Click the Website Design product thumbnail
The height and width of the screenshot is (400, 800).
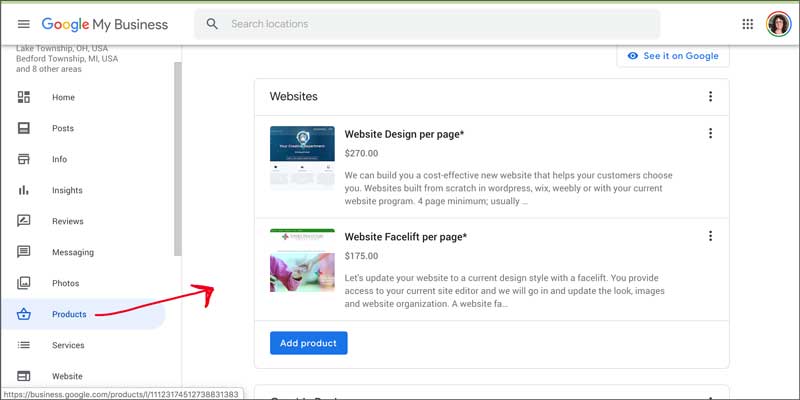(x=302, y=158)
